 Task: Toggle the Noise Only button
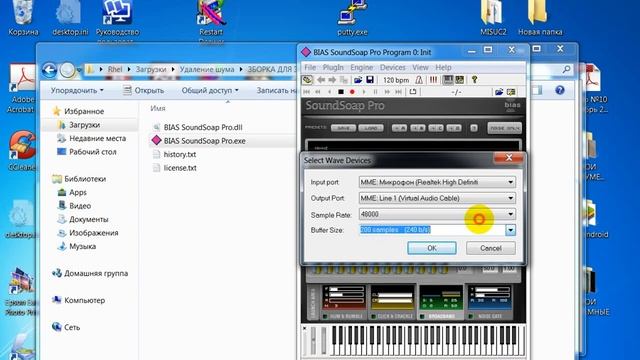coord(504,128)
